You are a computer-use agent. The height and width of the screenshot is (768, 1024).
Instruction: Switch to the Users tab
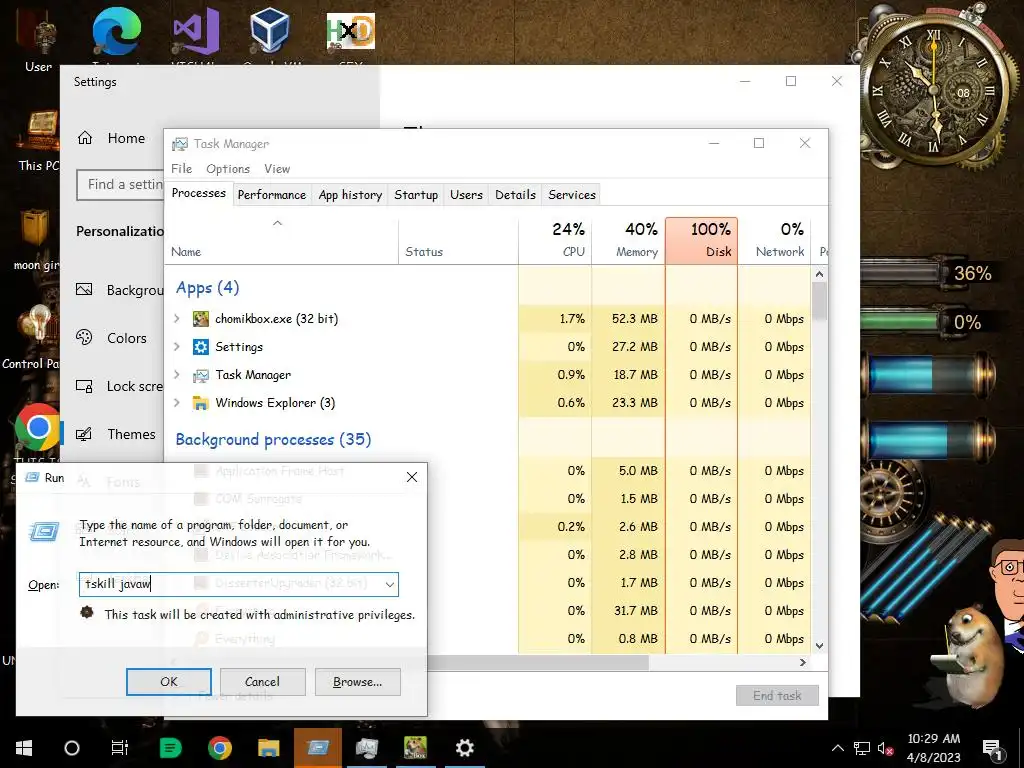coord(466,195)
